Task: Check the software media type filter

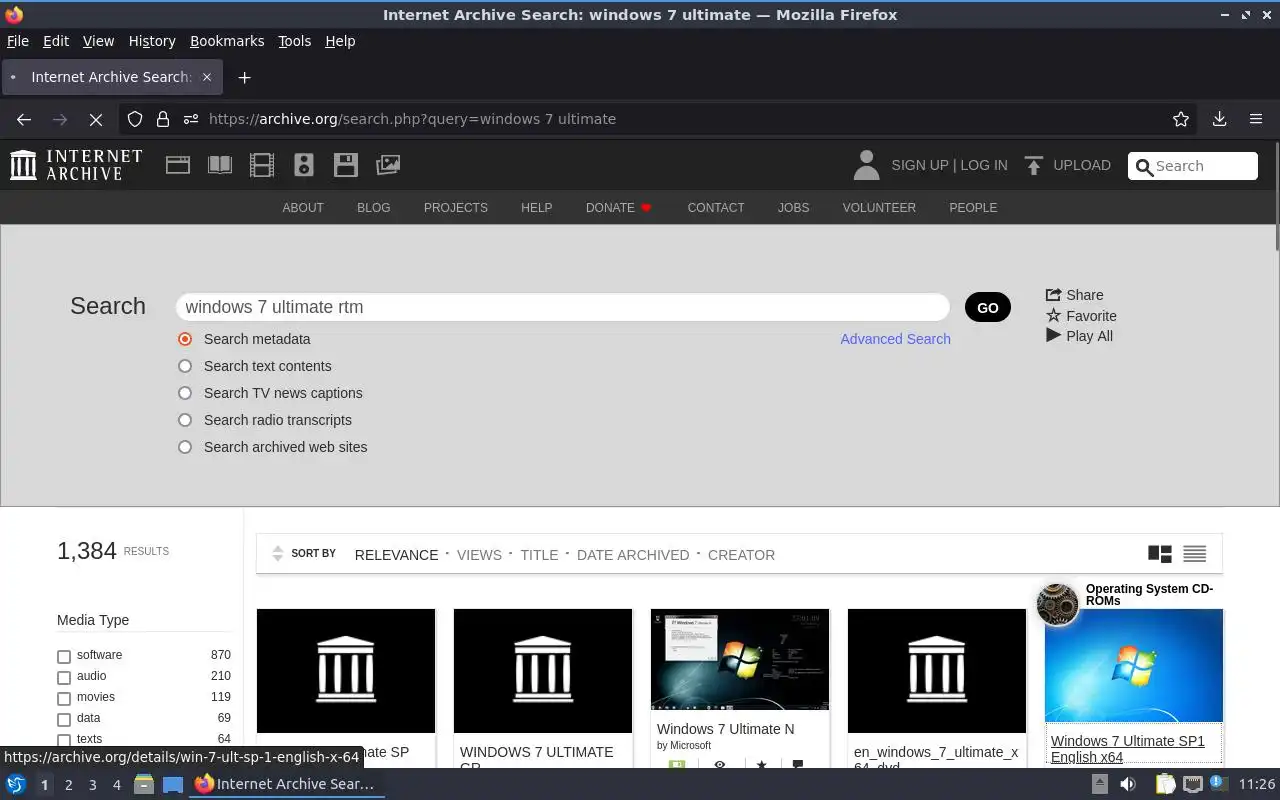Action: click(x=64, y=657)
